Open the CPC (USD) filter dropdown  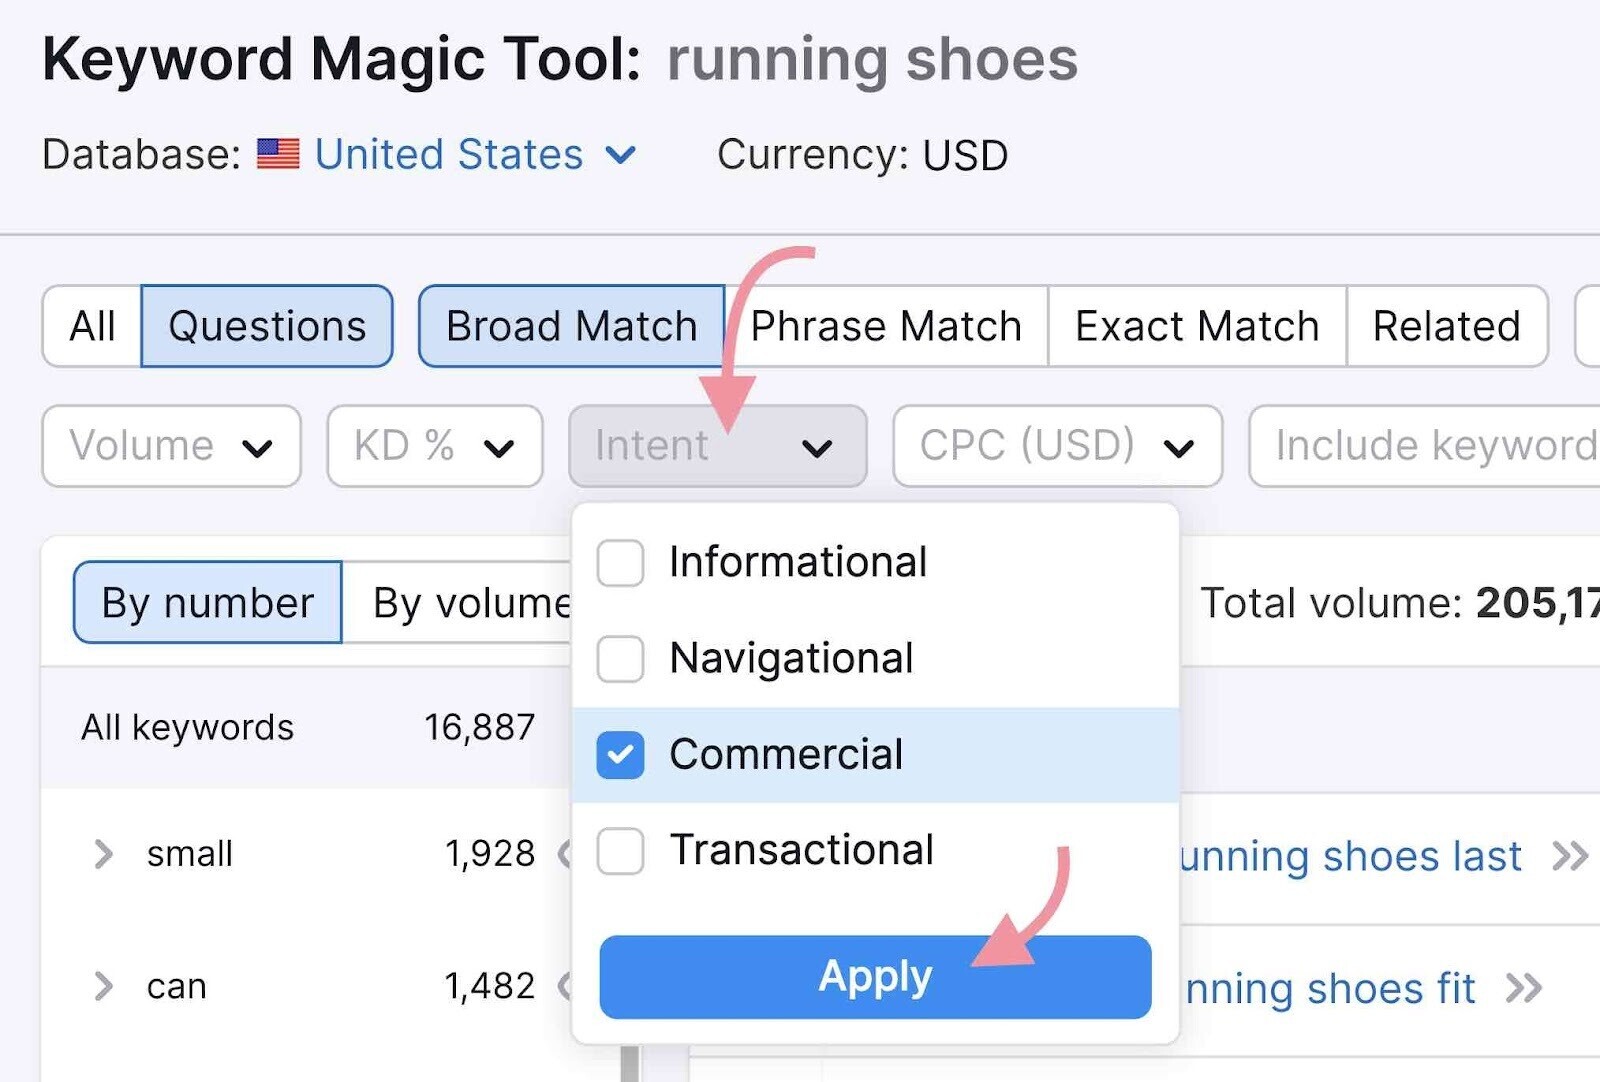(x=1057, y=446)
